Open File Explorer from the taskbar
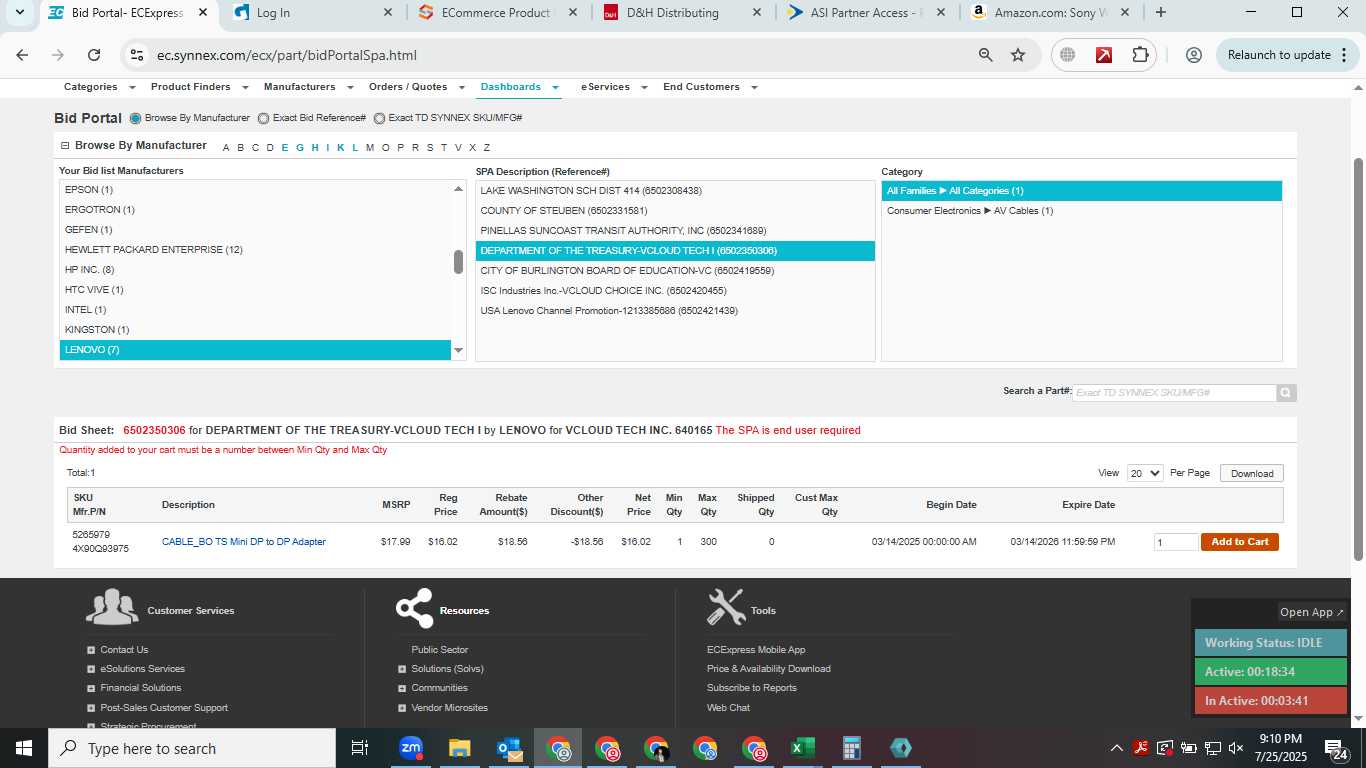Image resolution: width=1366 pixels, height=768 pixels. pos(459,748)
